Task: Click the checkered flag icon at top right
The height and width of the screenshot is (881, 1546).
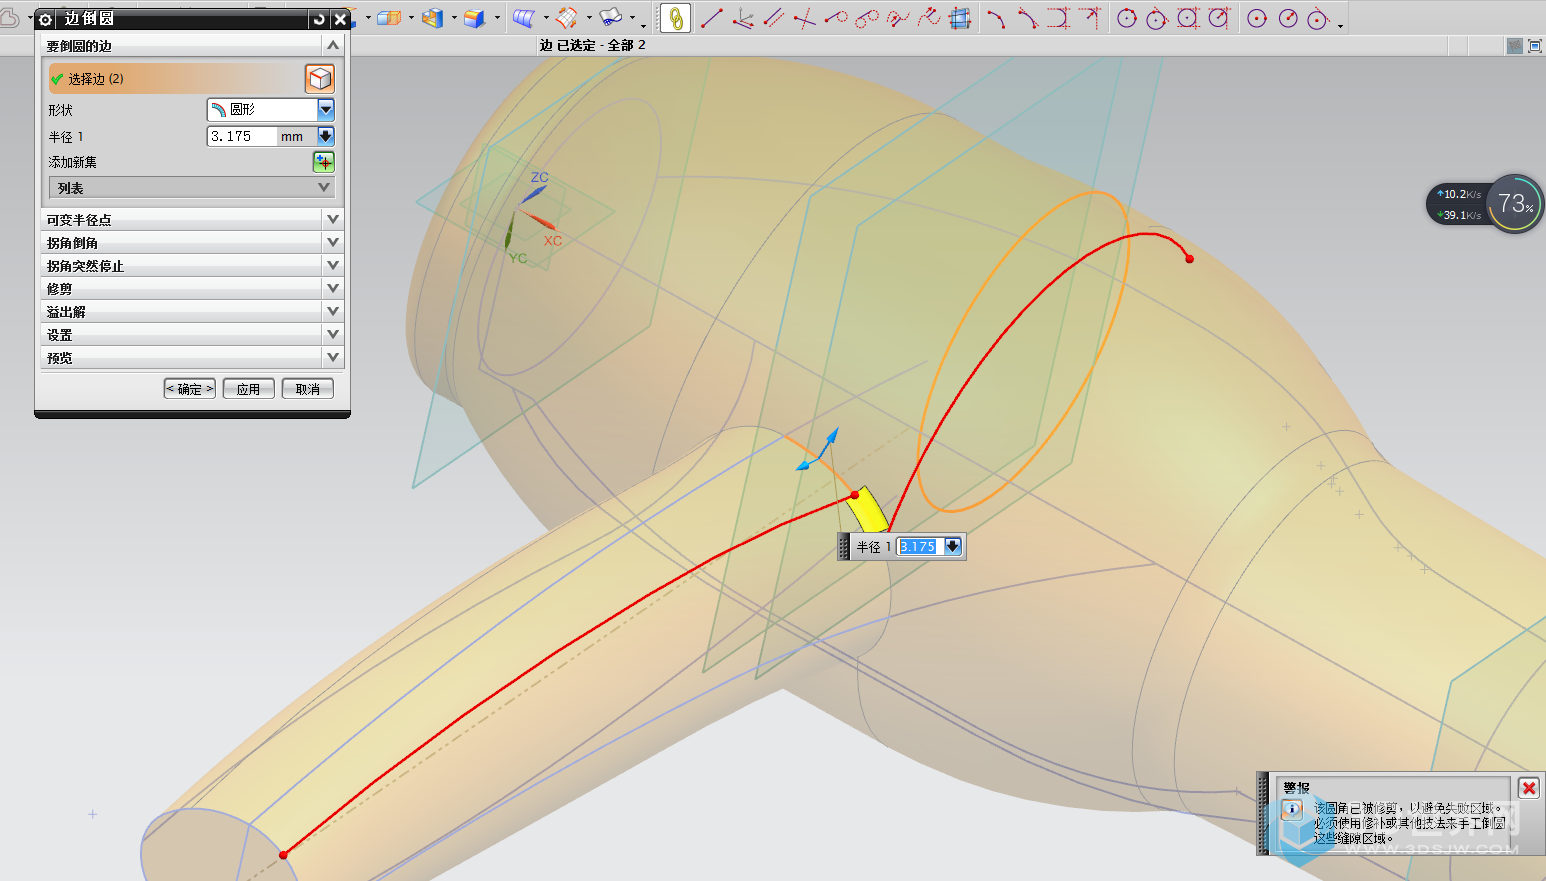Action: [1515, 46]
